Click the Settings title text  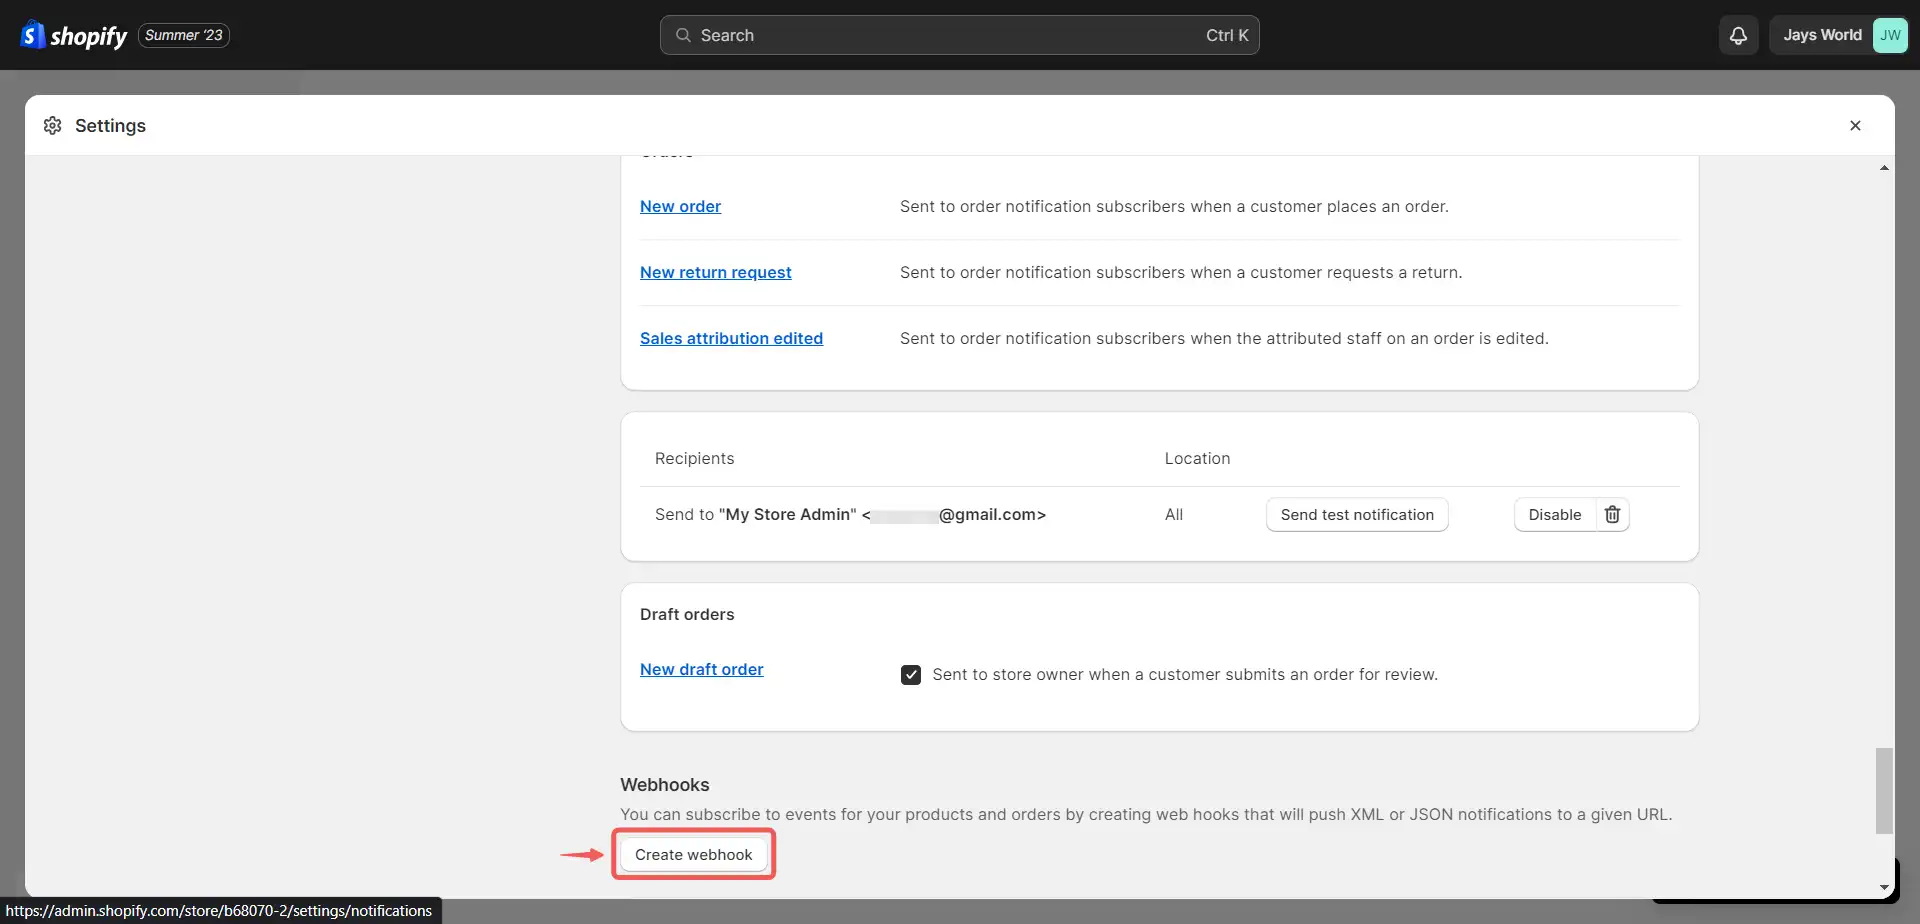pos(110,125)
